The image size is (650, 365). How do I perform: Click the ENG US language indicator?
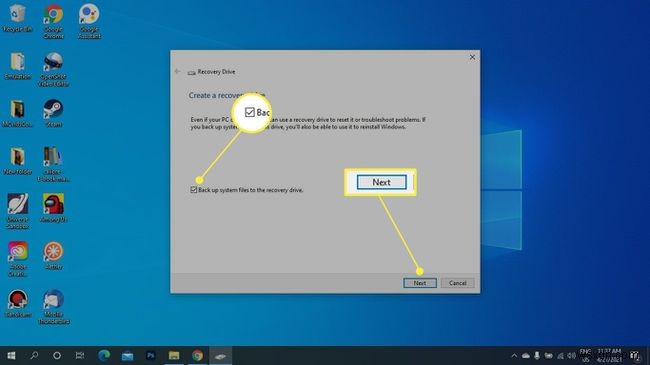coord(585,355)
